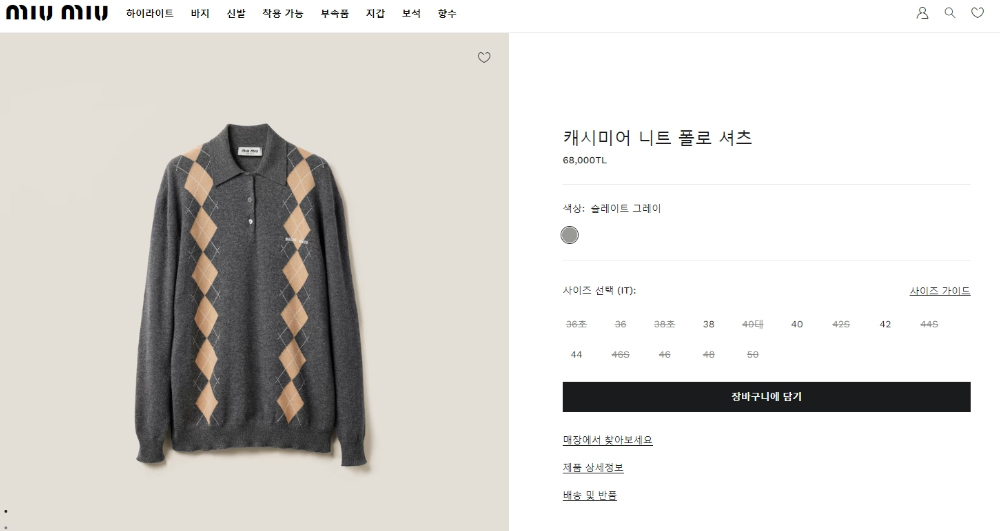
Task: Choose size 40
Action: tap(797, 324)
